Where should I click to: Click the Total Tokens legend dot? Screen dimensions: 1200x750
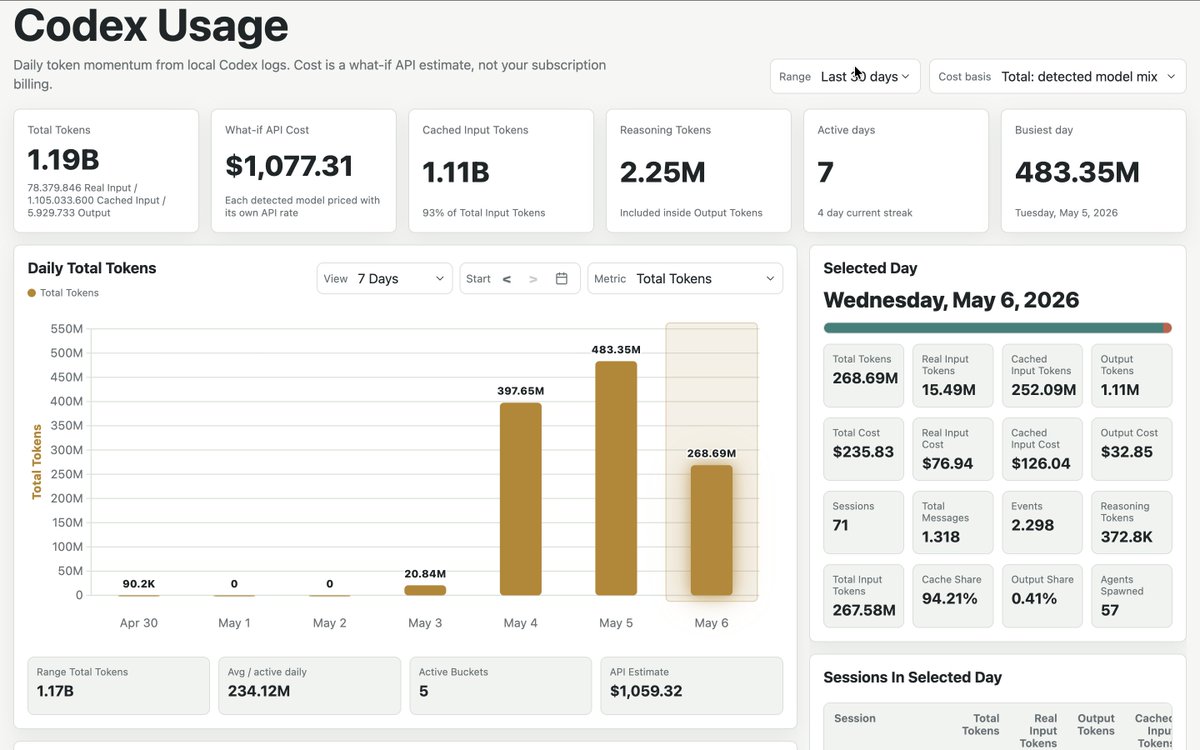click(x=32, y=293)
